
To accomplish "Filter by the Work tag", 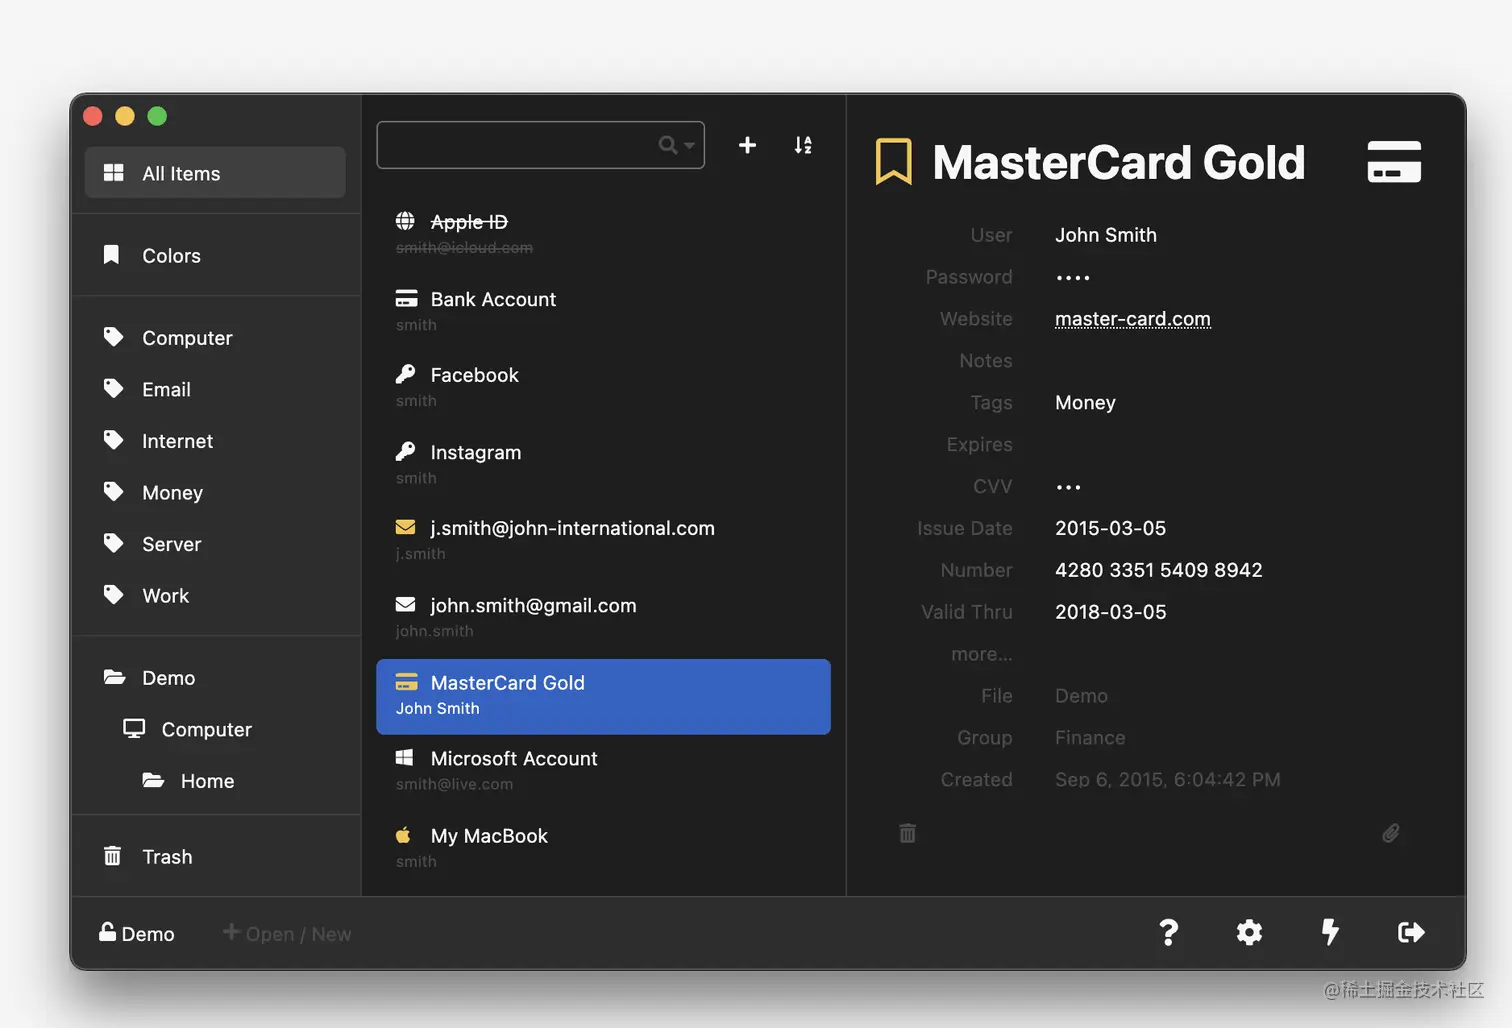I will pos(215,595).
